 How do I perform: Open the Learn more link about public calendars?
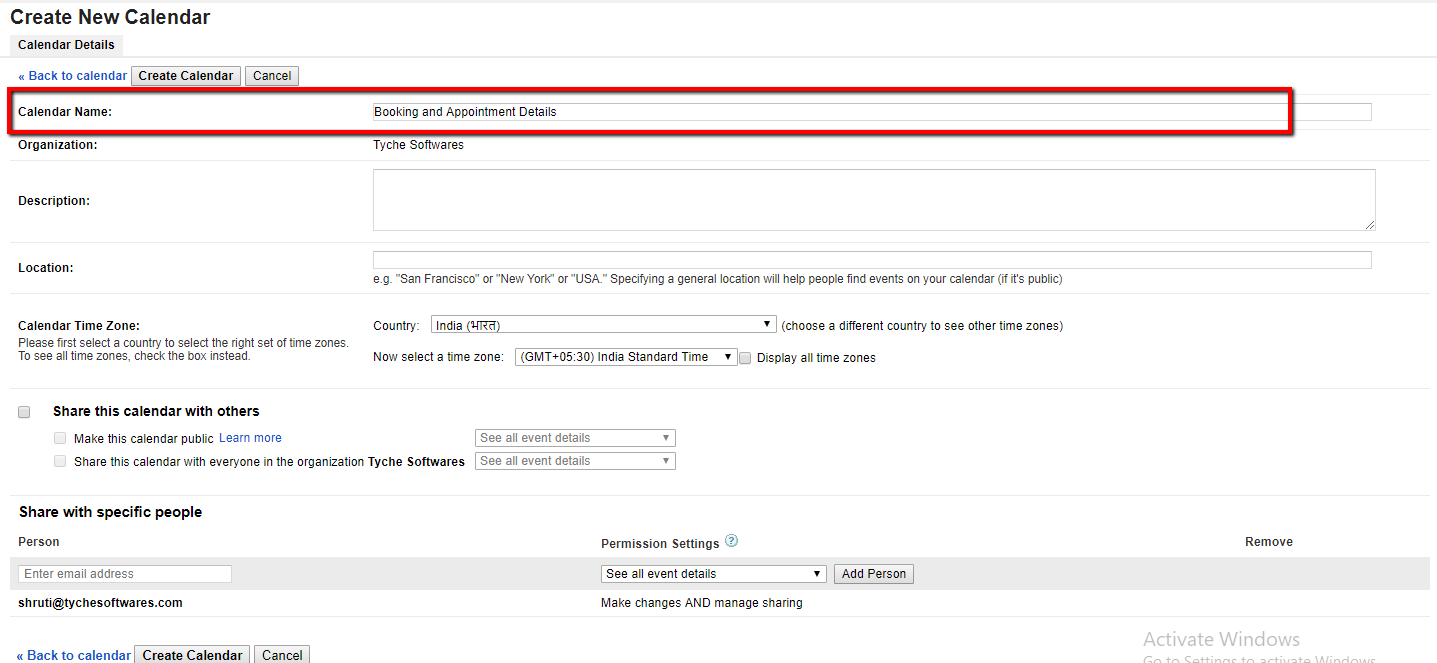(x=249, y=437)
